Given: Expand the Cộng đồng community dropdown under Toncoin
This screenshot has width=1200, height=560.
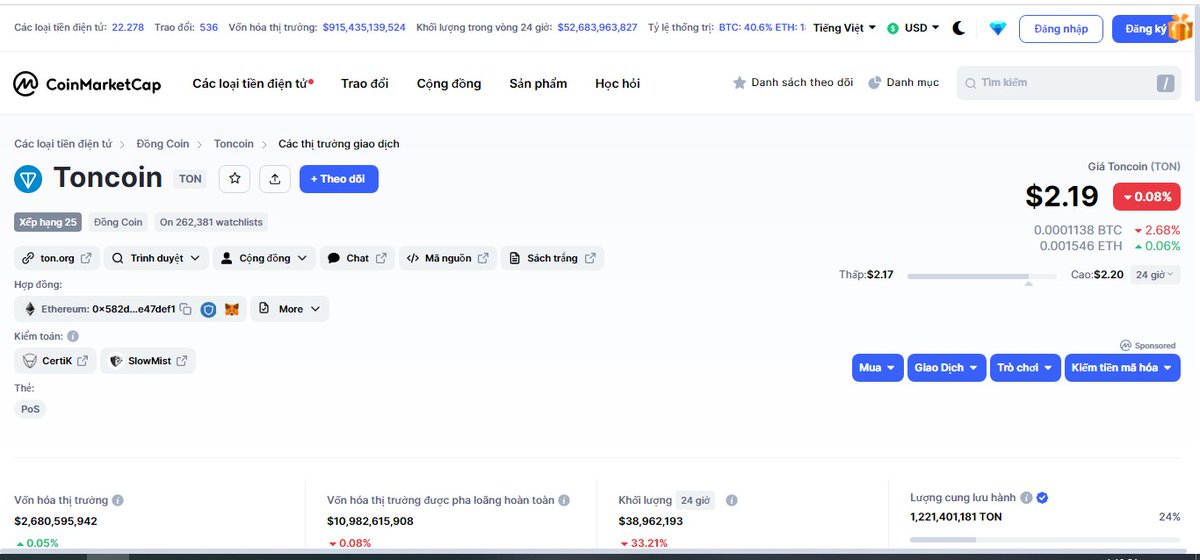Looking at the screenshot, I should pyautogui.click(x=264, y=258).
